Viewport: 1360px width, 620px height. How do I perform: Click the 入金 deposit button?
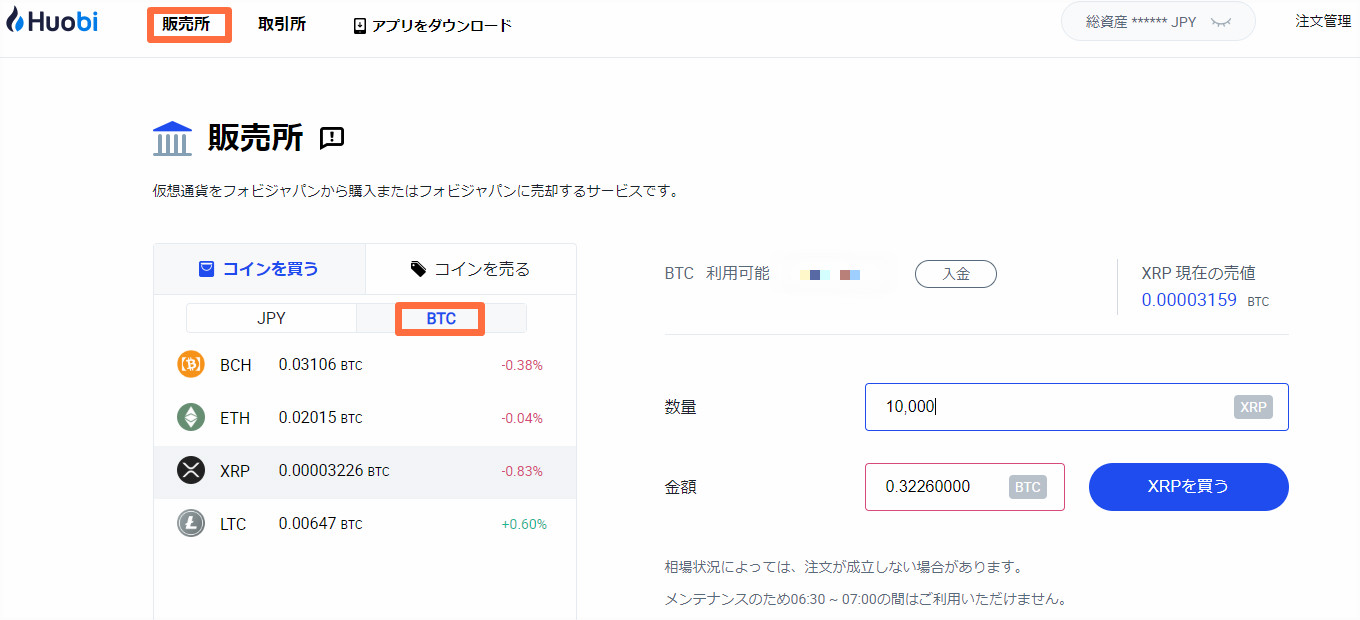click(x=956, y=274)
